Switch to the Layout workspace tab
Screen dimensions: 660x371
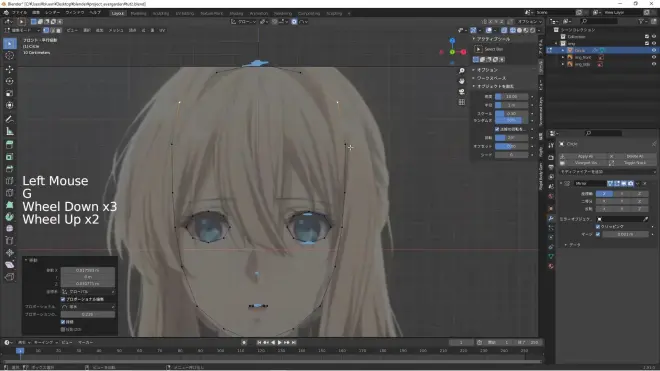[118, 13]
